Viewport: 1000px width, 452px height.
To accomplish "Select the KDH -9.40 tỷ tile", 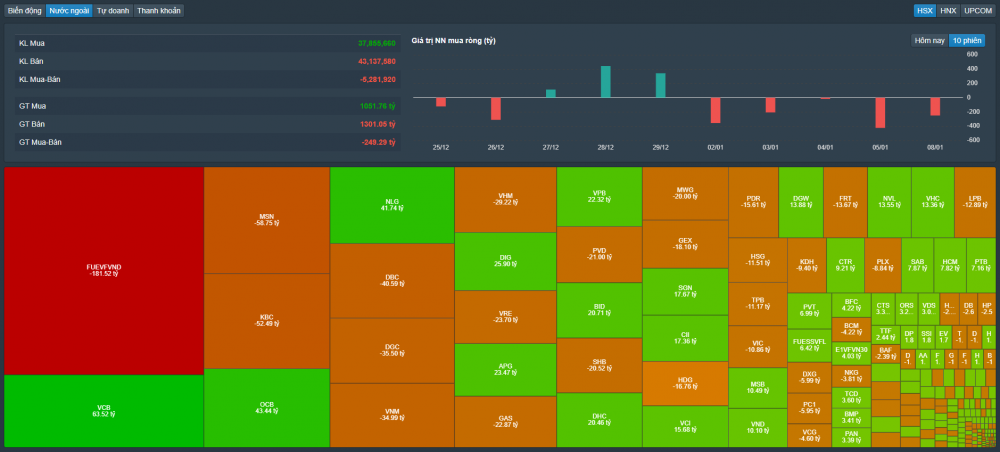I will [807, 265].
